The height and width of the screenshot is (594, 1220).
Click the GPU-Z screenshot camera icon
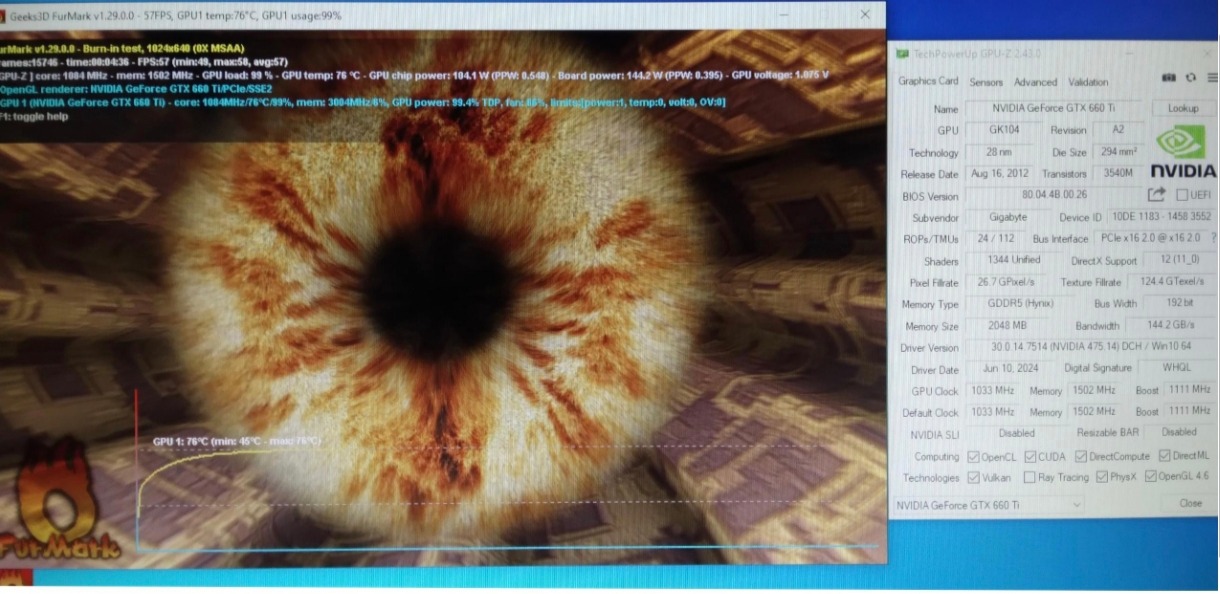(1168, 78)
